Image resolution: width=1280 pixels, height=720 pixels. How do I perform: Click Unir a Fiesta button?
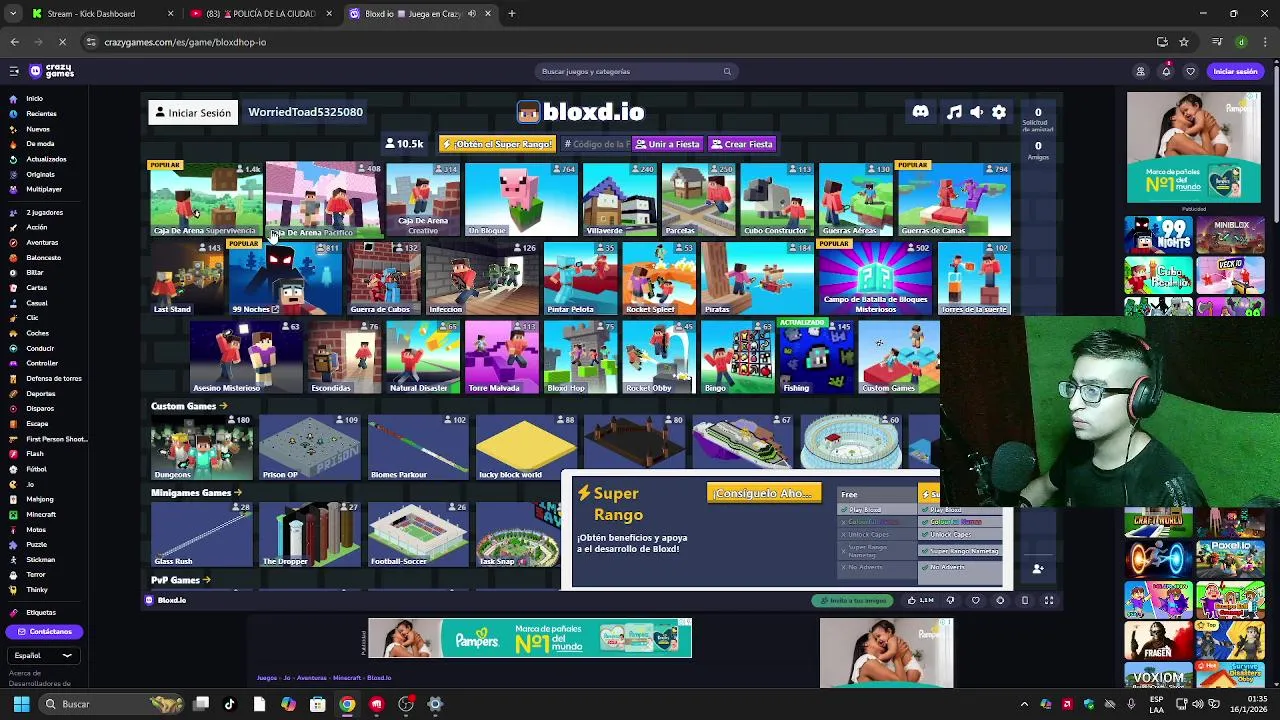[667, 144]
